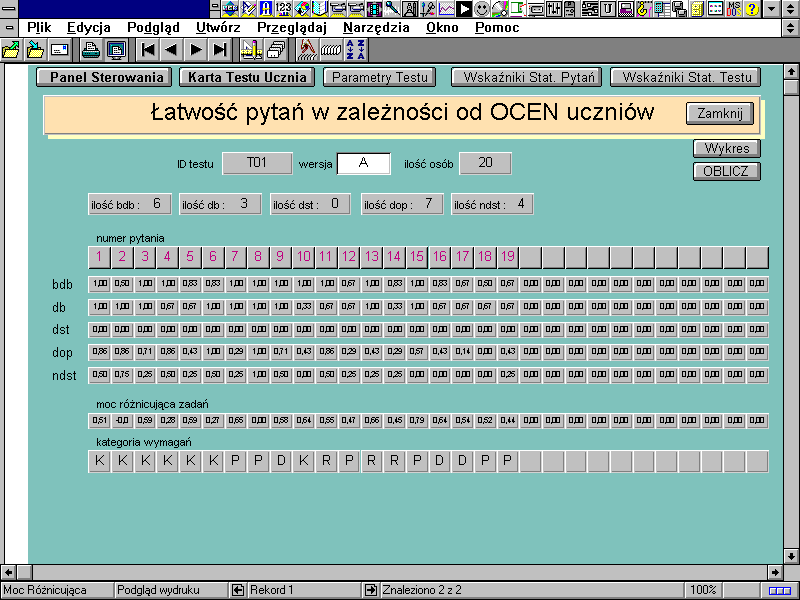Click the Wykres button

pos(726,149)
